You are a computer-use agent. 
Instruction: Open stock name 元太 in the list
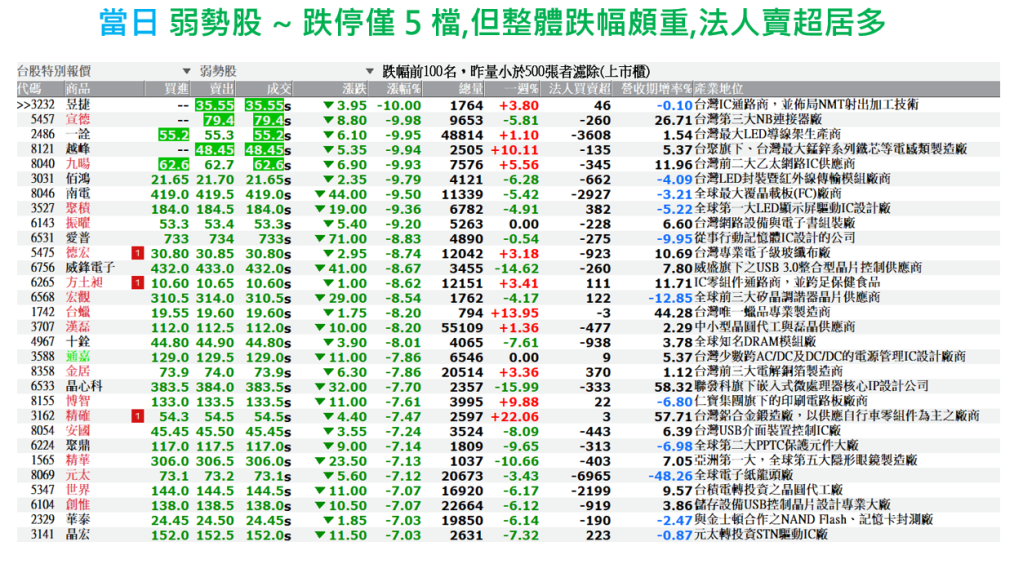click(78, 475)
